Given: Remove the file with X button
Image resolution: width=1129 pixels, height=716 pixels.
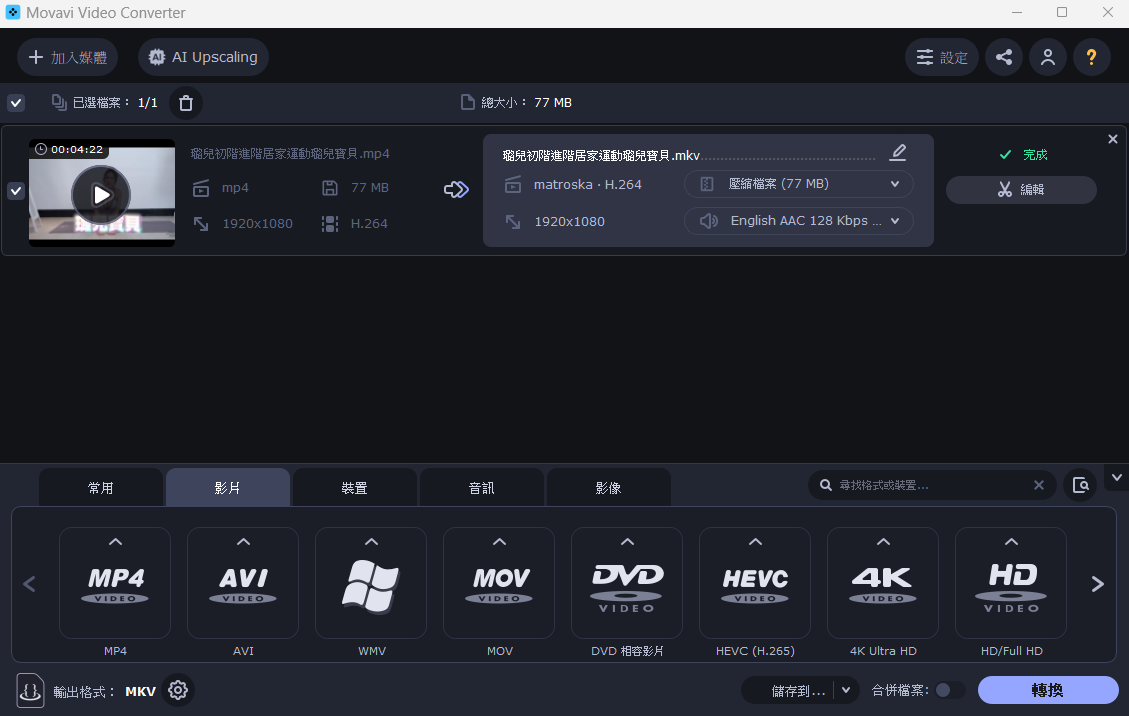Looking at the screenshot, I should [x=1112, y=139].
